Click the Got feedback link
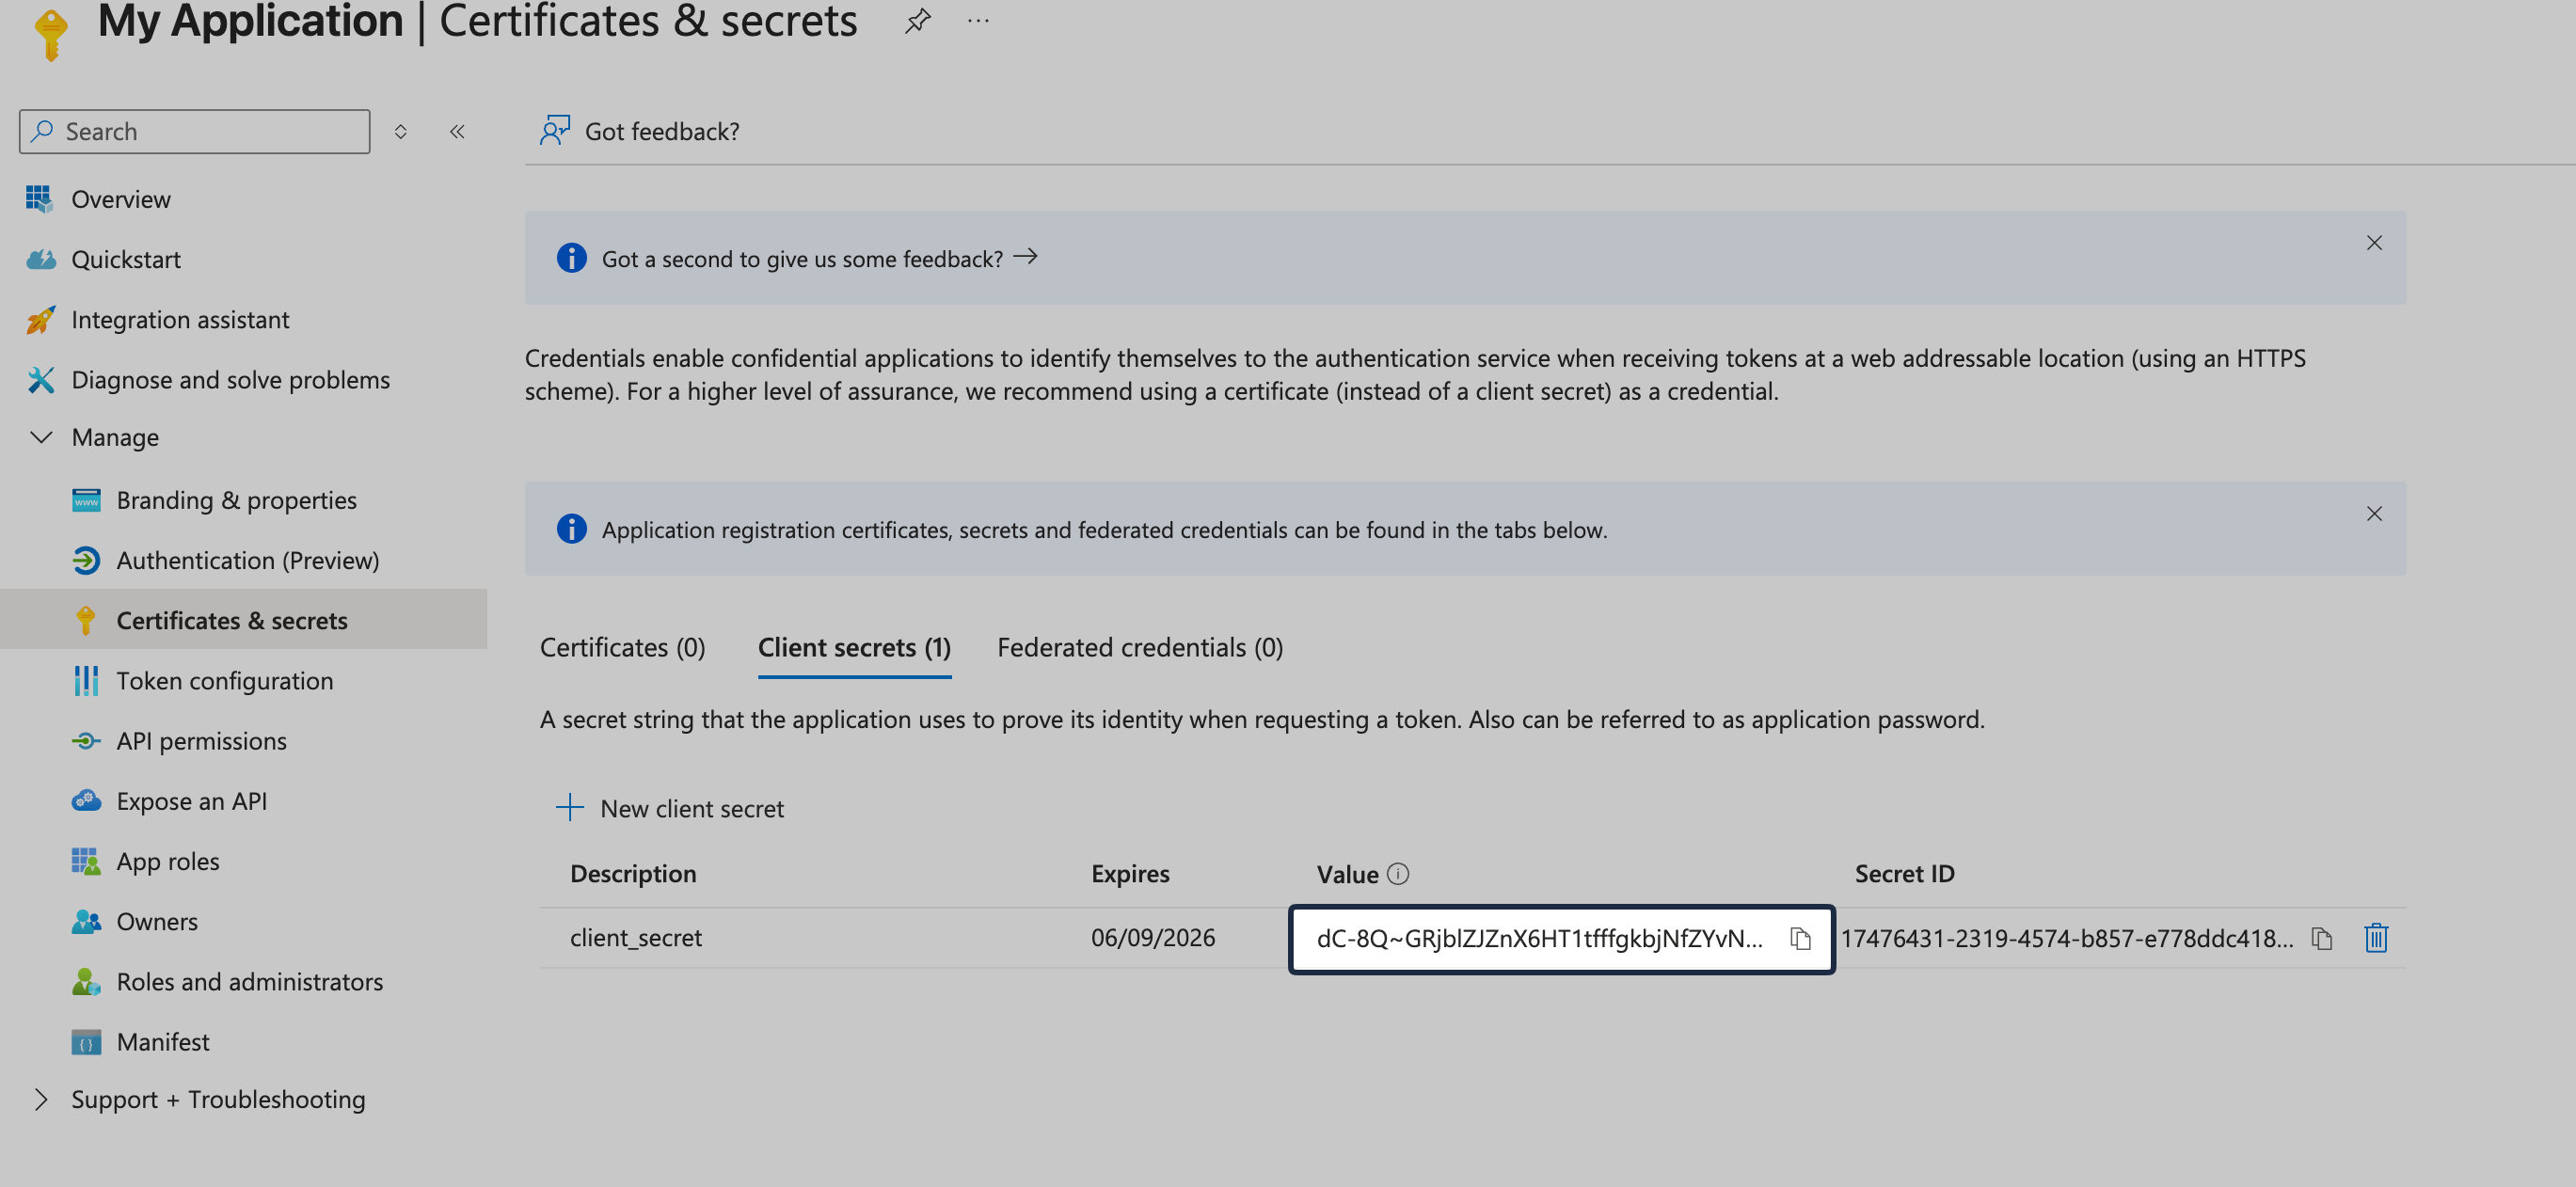The height and width of the screenshot is (1187, 2576). pos(662,130)
